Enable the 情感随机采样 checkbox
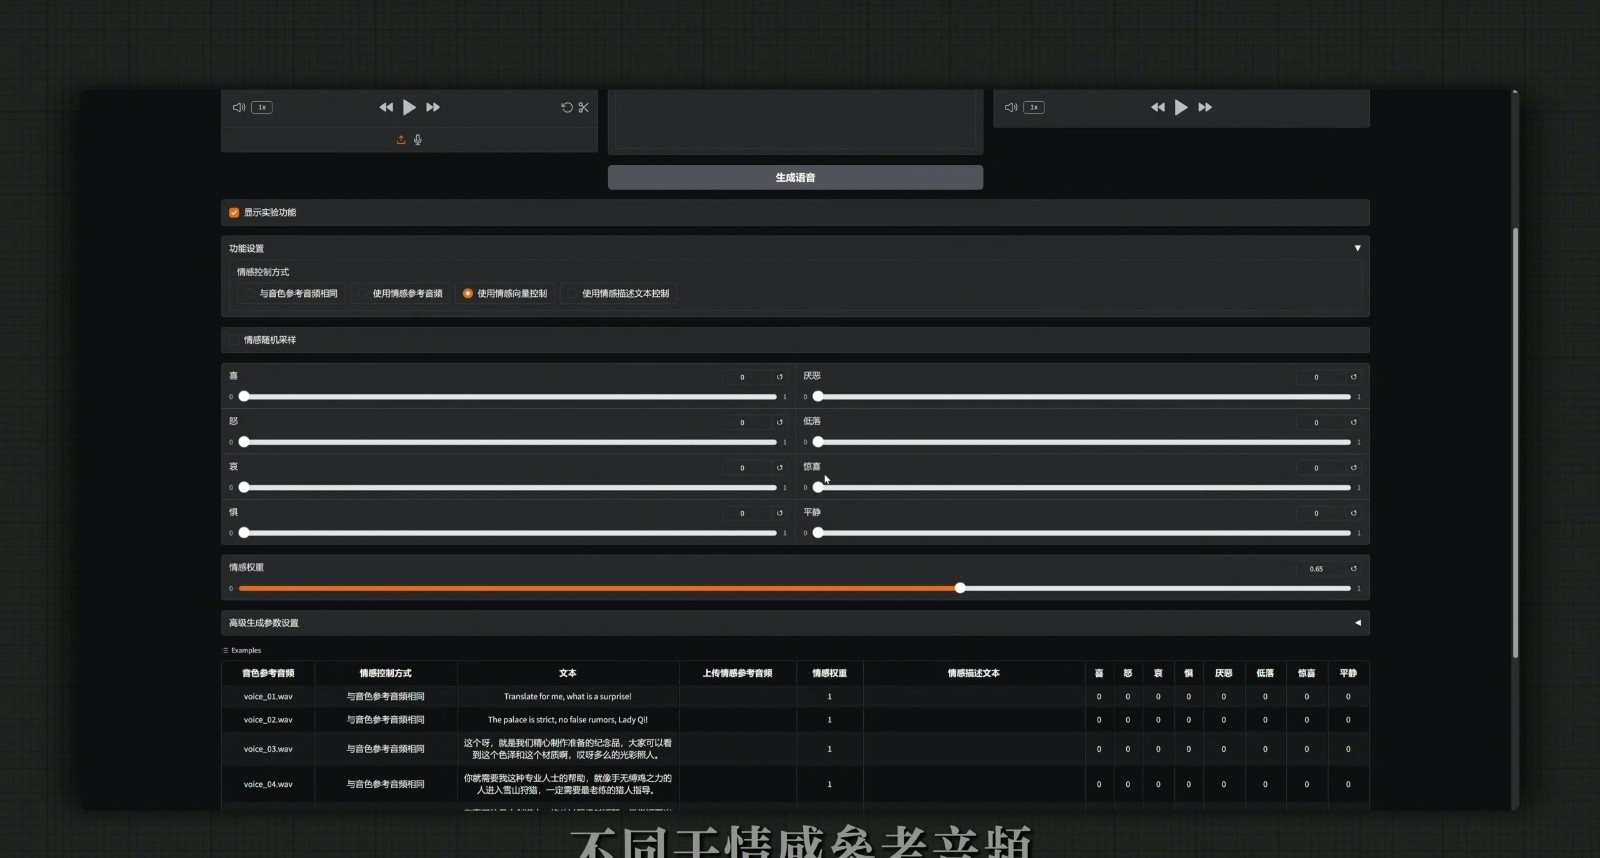Image resolution: width=1600 pixels, height=858 pixels. coord(234,340)
